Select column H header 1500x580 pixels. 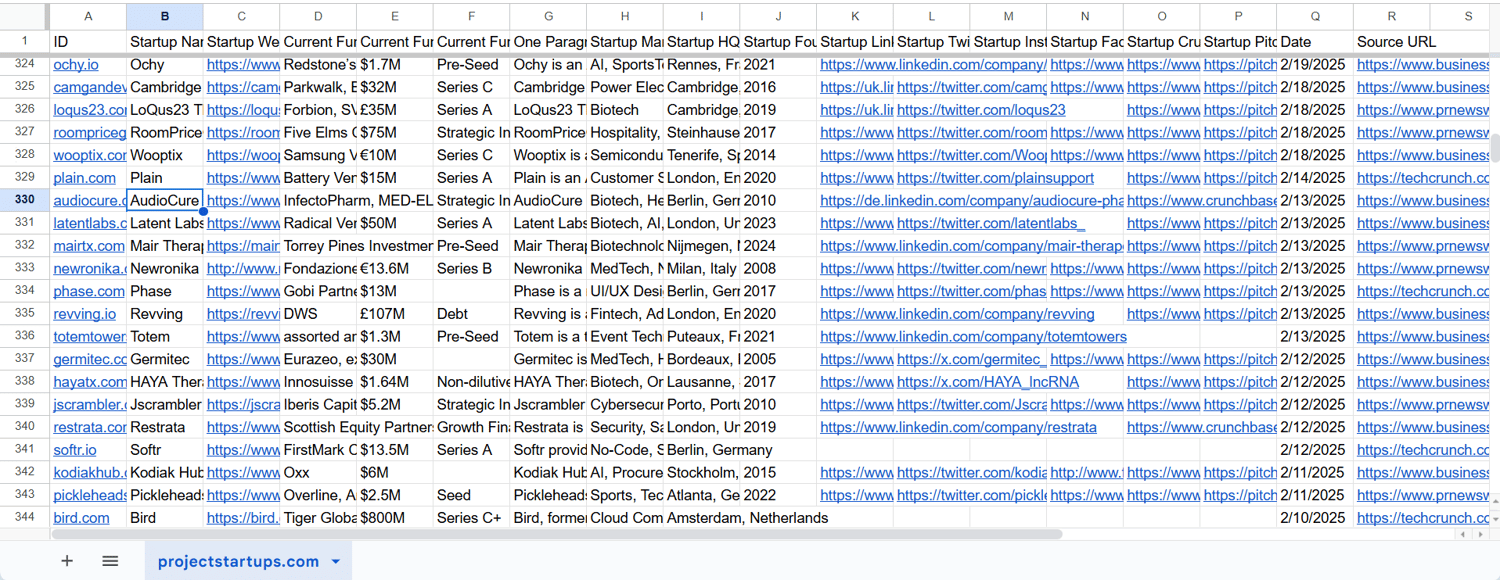(x=625, y=17)
